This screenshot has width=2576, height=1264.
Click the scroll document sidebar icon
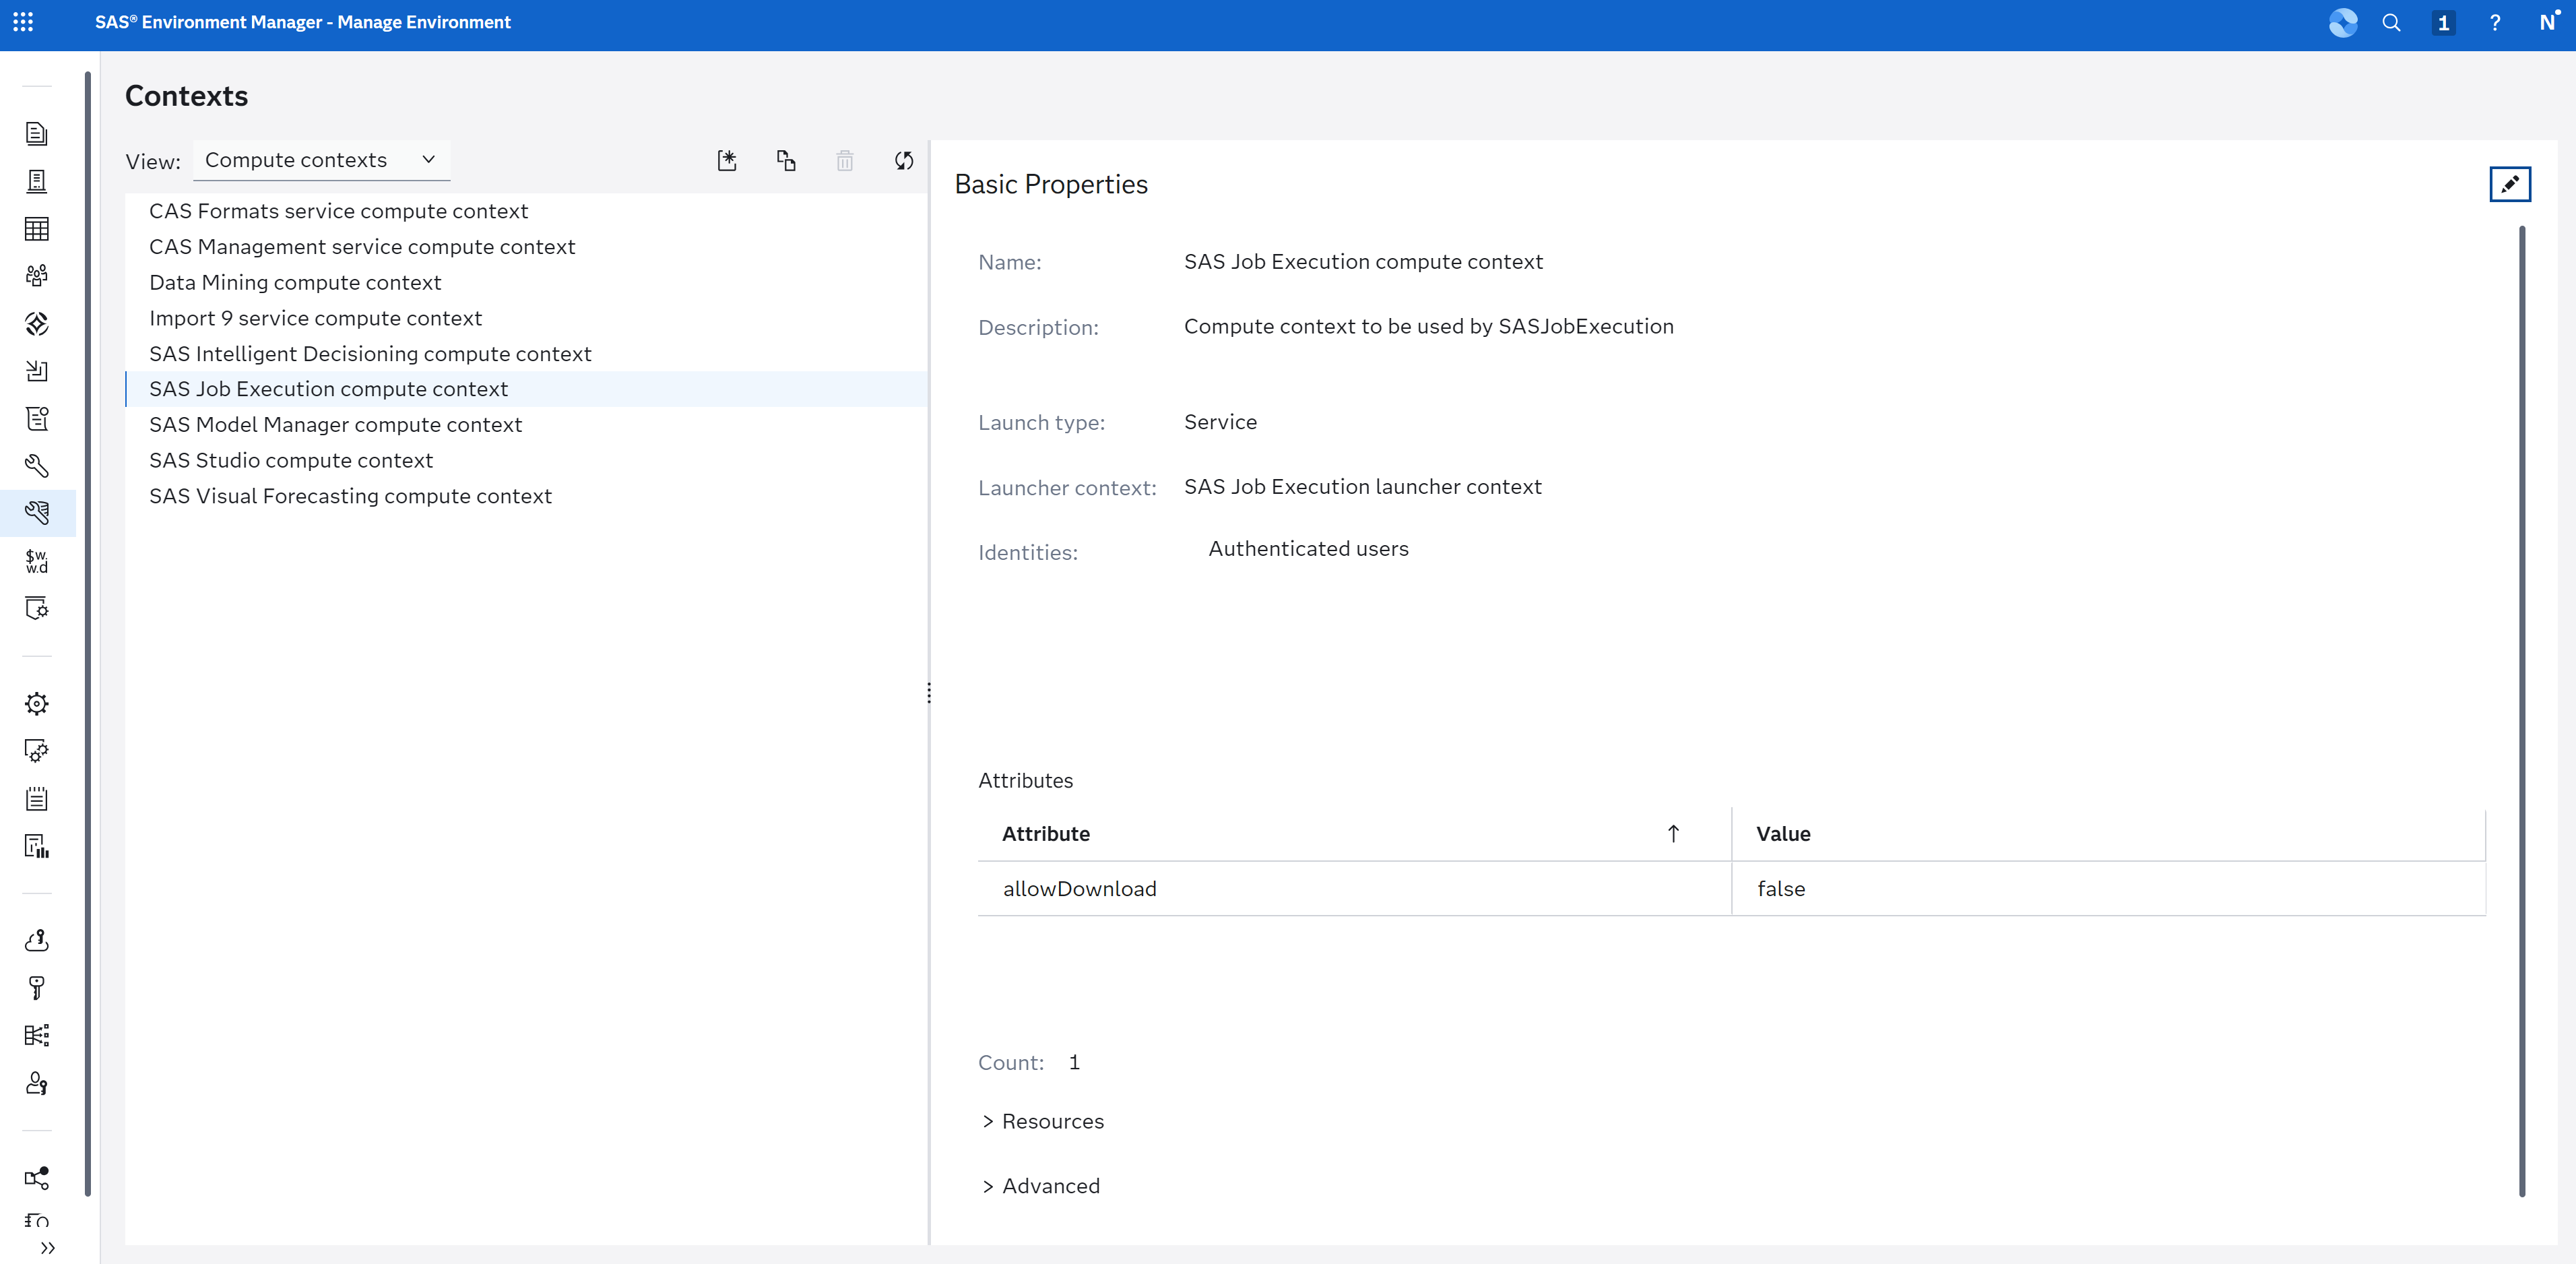37,419
